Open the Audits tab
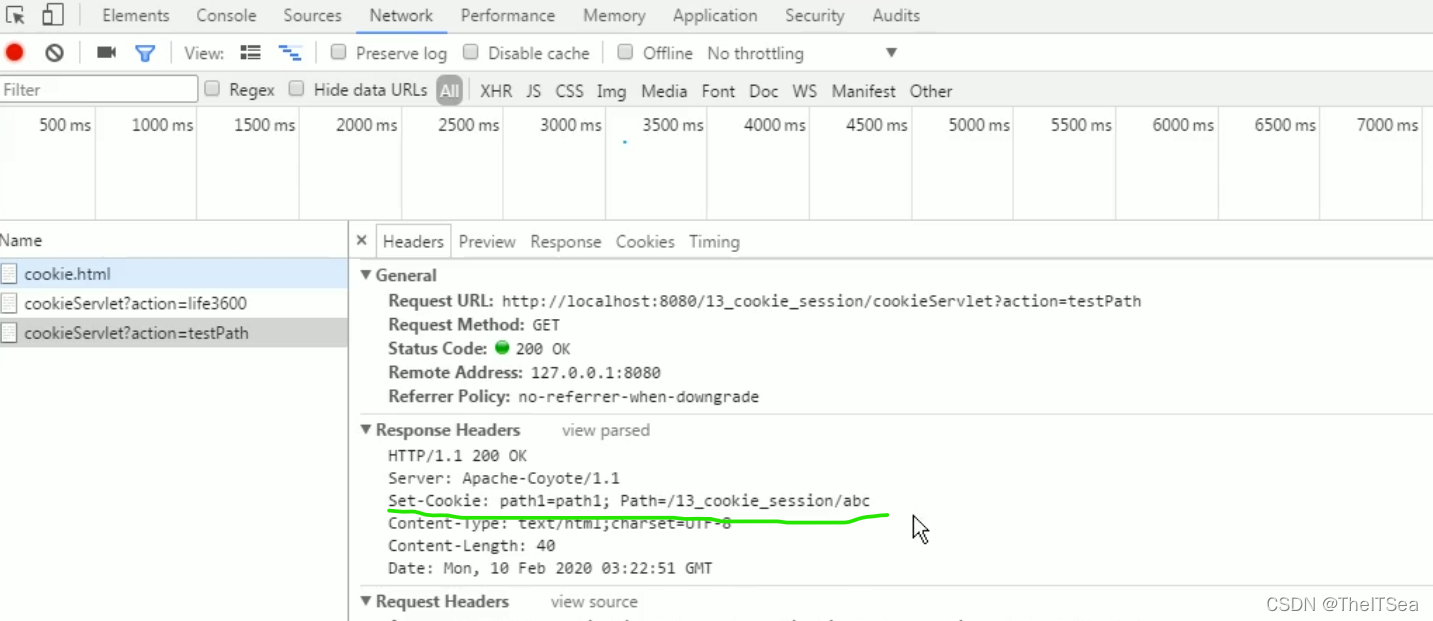The image size is (1433, 621). click(x=896, y=15)
